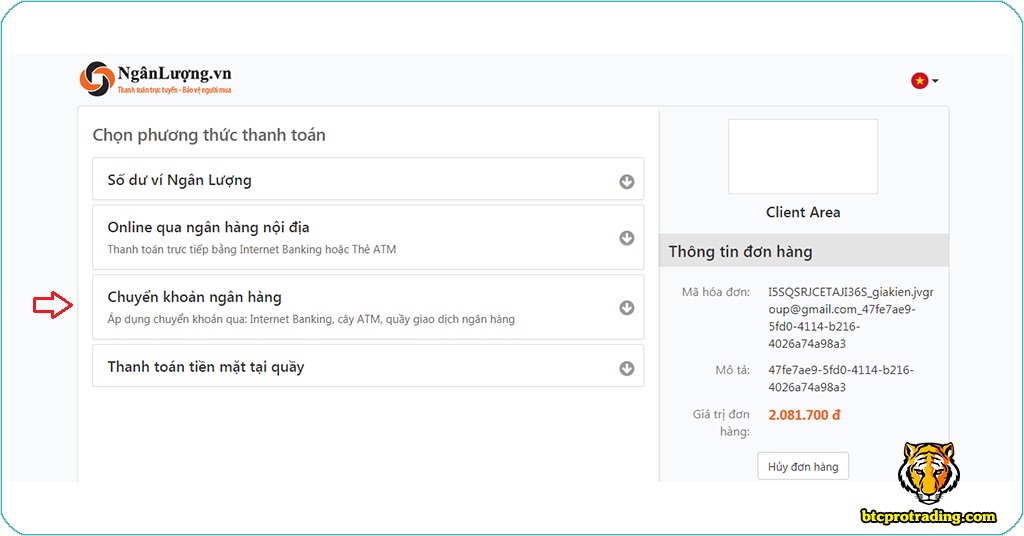
Task: Click the blank Client Area merchant image
Action: (802, 156)
